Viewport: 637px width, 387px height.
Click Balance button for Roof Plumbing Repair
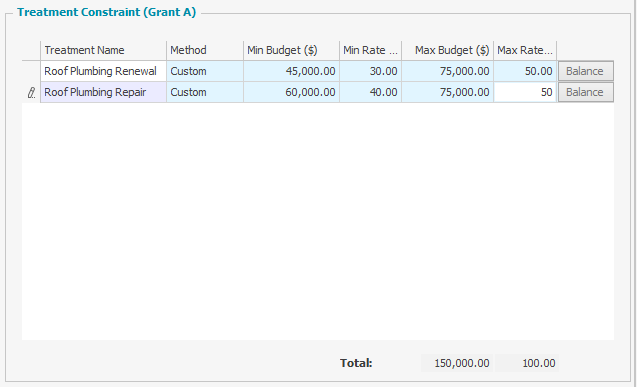(x=585, y=92)
